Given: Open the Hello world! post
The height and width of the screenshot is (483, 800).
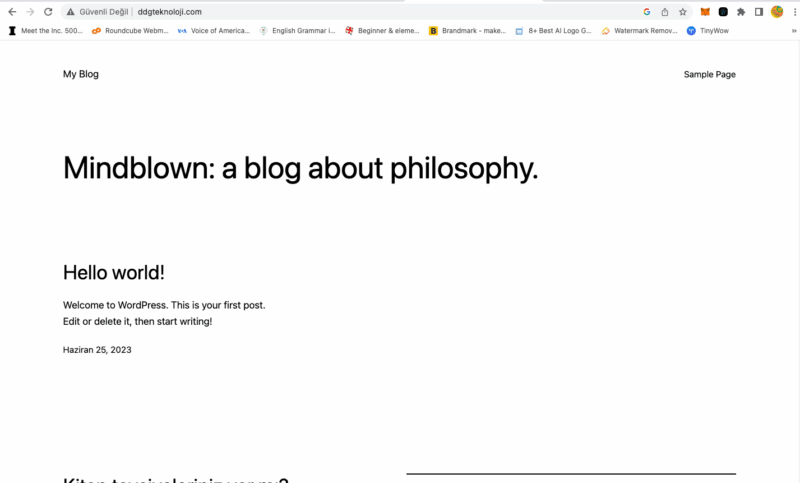Looking at the screenshot, I should (113, 272).
